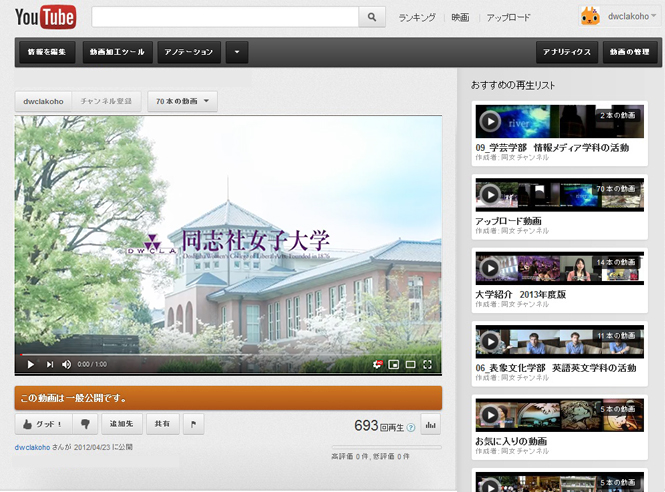Click the 0:00 / 1:00 time display
665x492 pixels.
92,364
